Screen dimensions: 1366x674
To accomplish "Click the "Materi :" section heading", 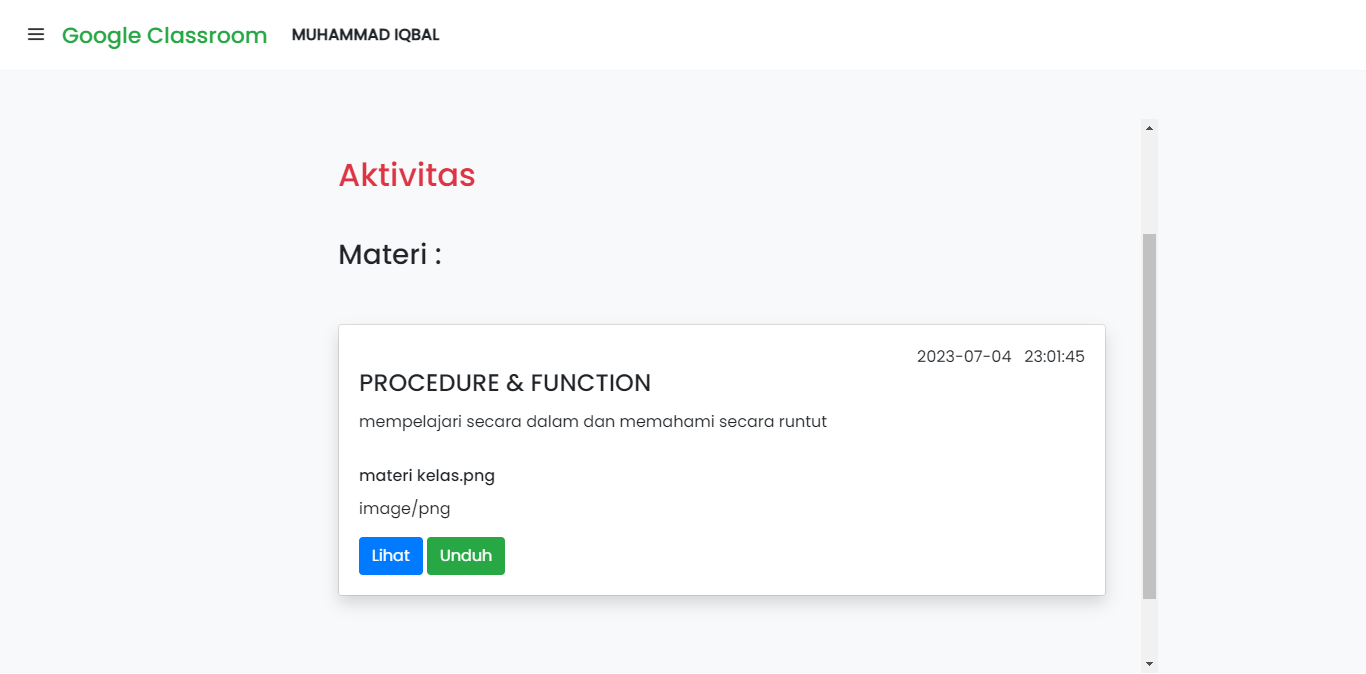I will tap(390, 255).
